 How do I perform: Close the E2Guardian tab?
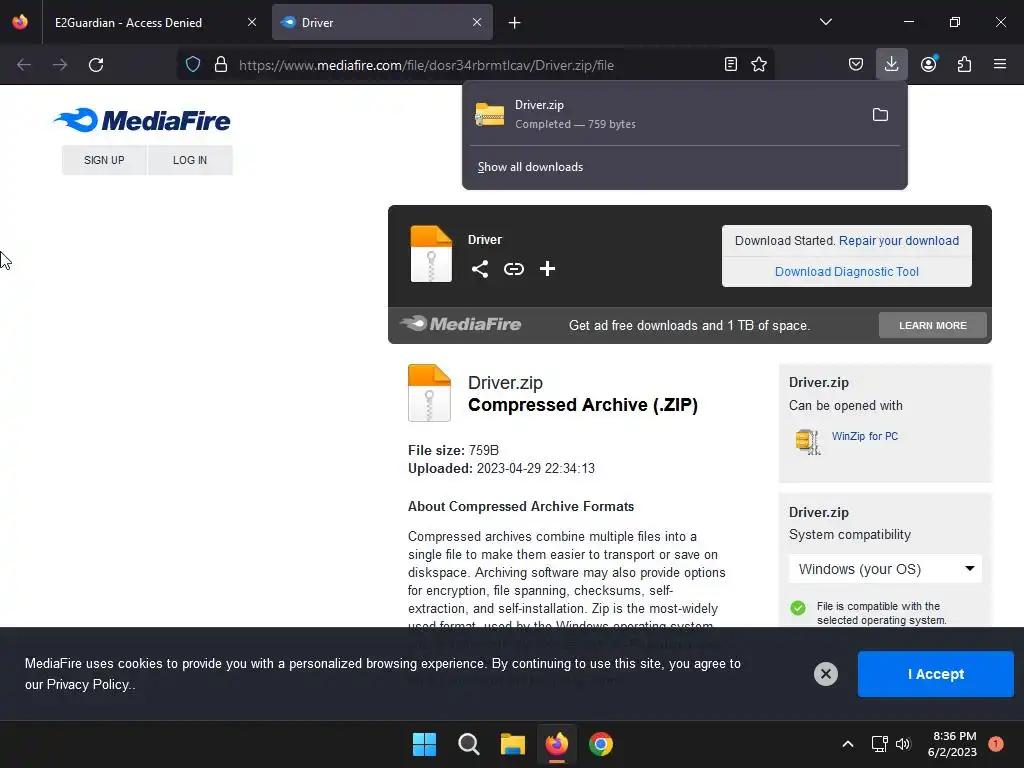pos(252,22)
